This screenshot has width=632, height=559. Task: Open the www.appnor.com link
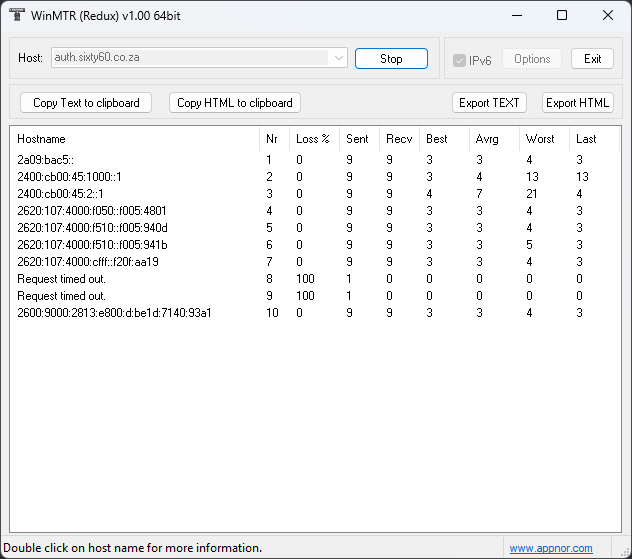[551, 548]
